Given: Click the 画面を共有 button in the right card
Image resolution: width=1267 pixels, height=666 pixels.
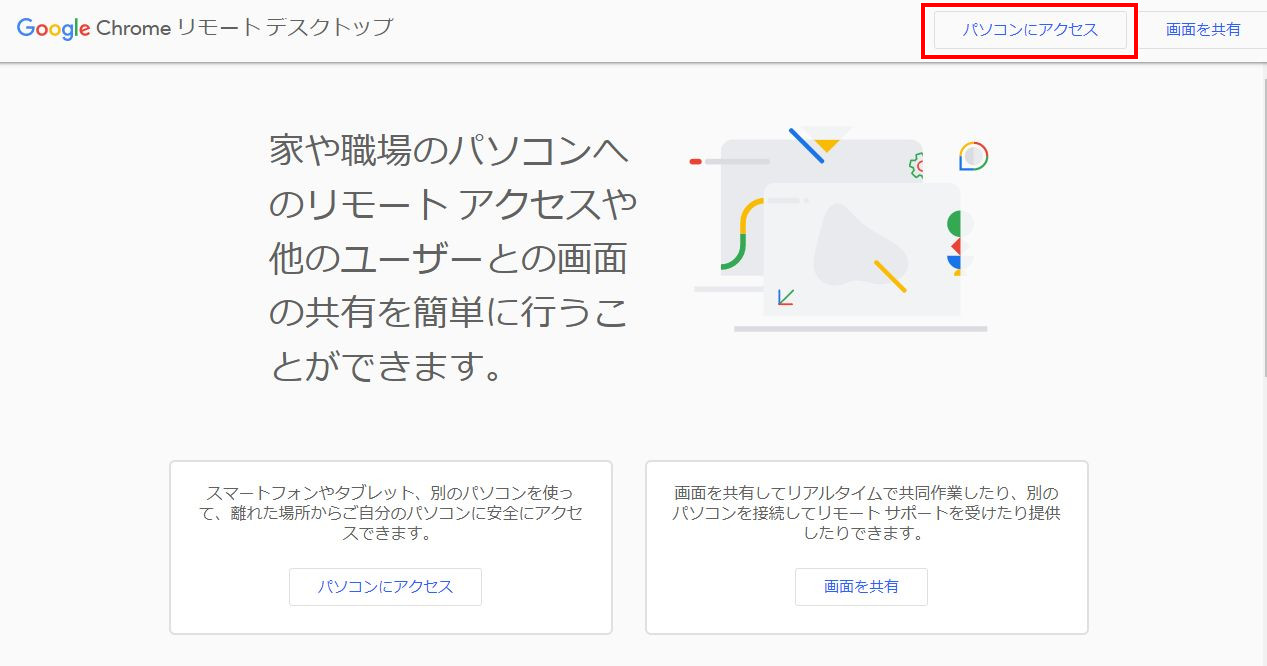Looking at the screenshot, I should (x=861, y=587).
